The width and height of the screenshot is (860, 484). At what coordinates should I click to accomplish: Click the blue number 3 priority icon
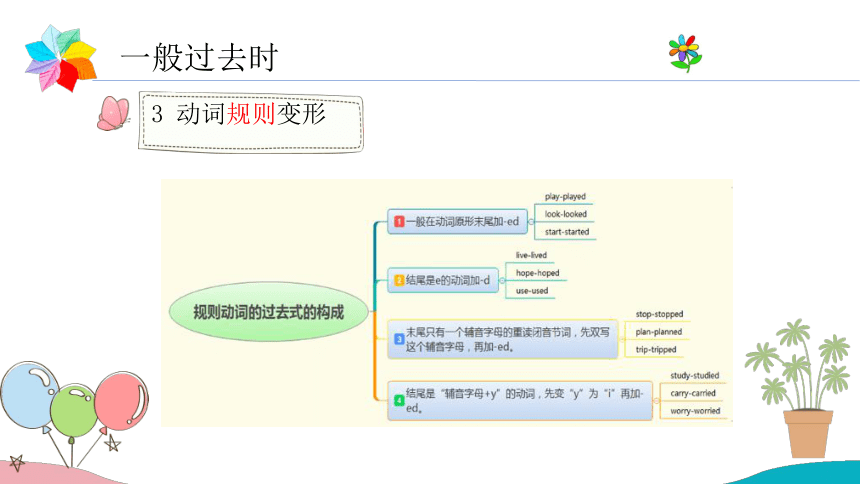[399, 339]
